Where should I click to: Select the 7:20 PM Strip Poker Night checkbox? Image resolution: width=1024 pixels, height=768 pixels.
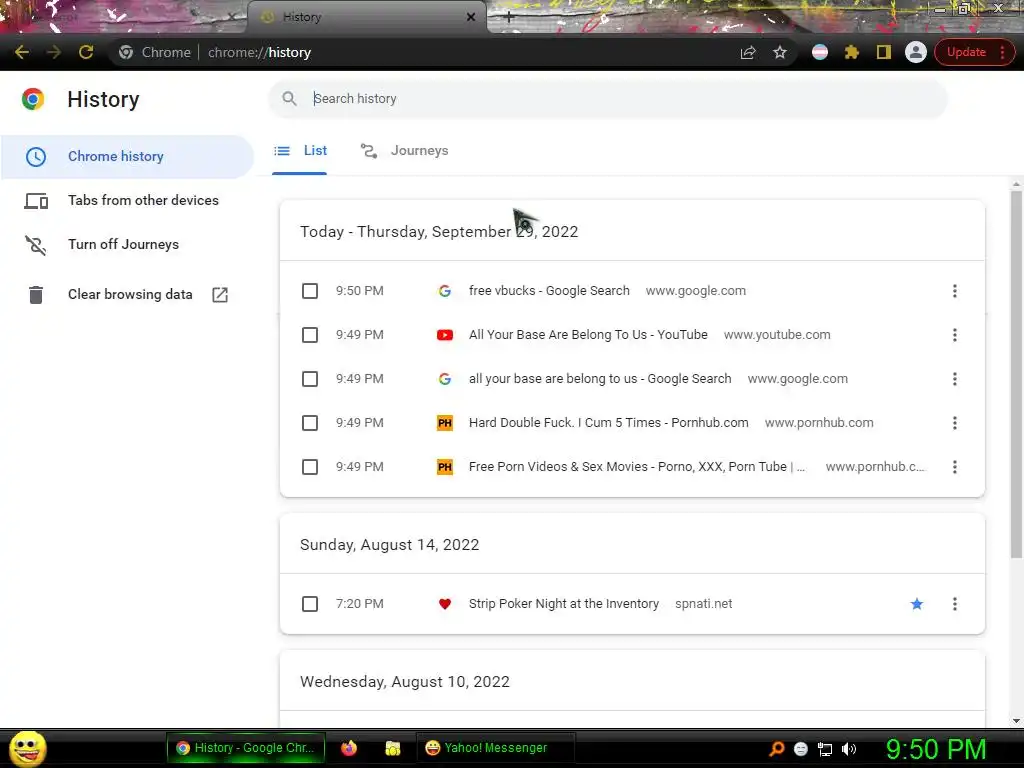310,604
